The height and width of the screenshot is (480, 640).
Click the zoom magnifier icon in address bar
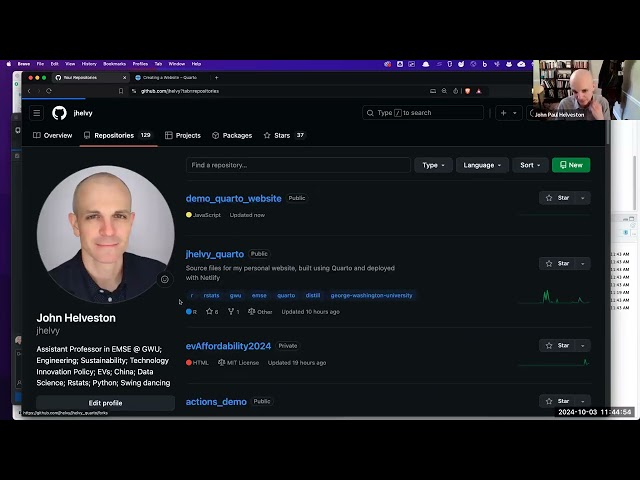pyautogui.click(x=444, y=91)
